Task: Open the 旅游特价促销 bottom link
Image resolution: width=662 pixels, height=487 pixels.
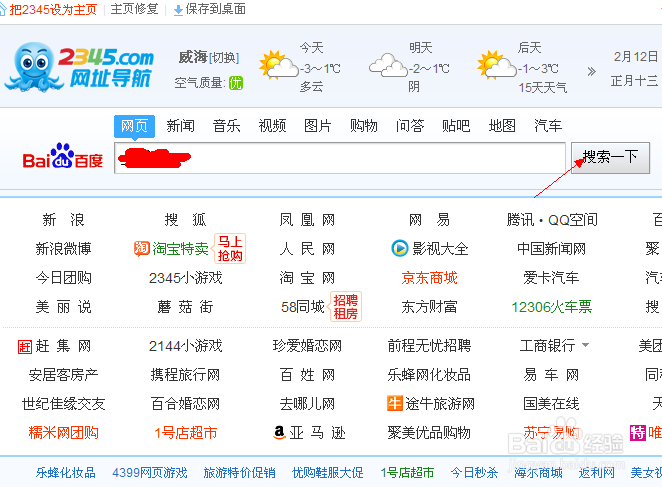Action: click(239, 472)
